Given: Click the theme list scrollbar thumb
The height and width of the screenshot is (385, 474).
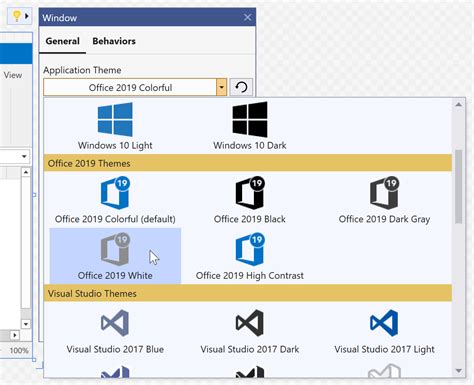Looking at the screenshot, I should (x=459, y=187).
